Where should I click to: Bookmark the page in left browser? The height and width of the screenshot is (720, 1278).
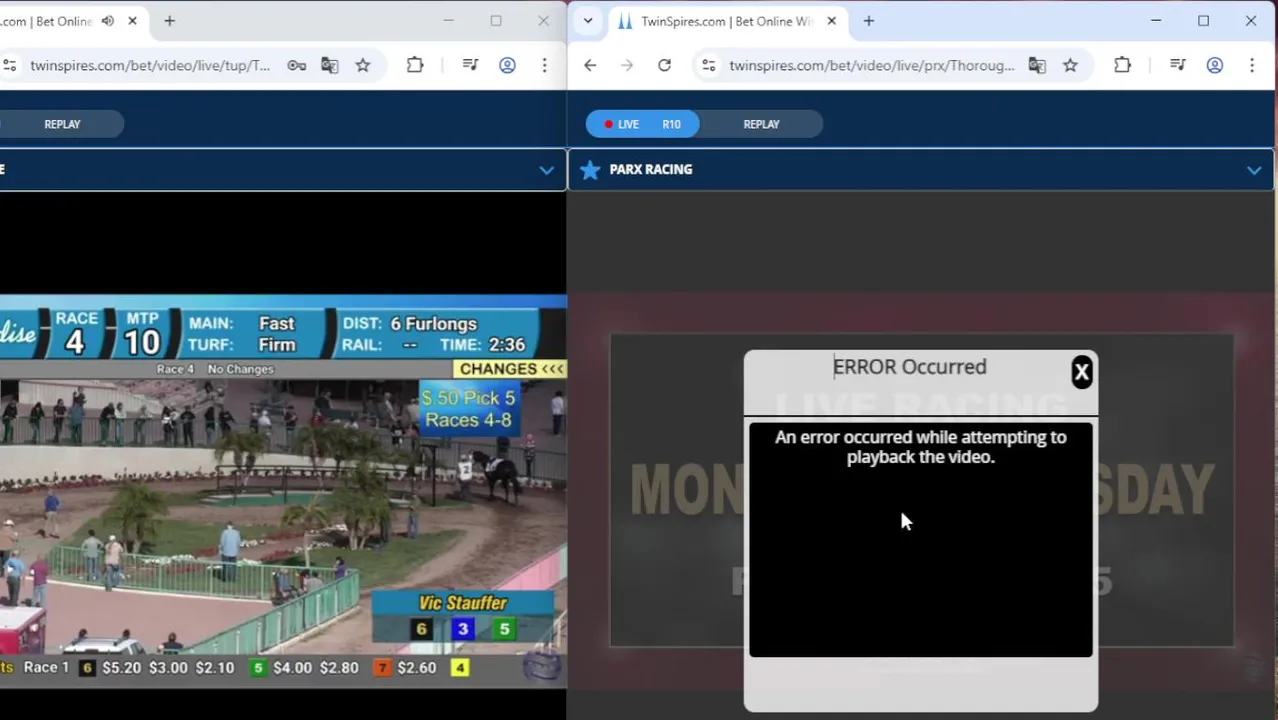363,65
